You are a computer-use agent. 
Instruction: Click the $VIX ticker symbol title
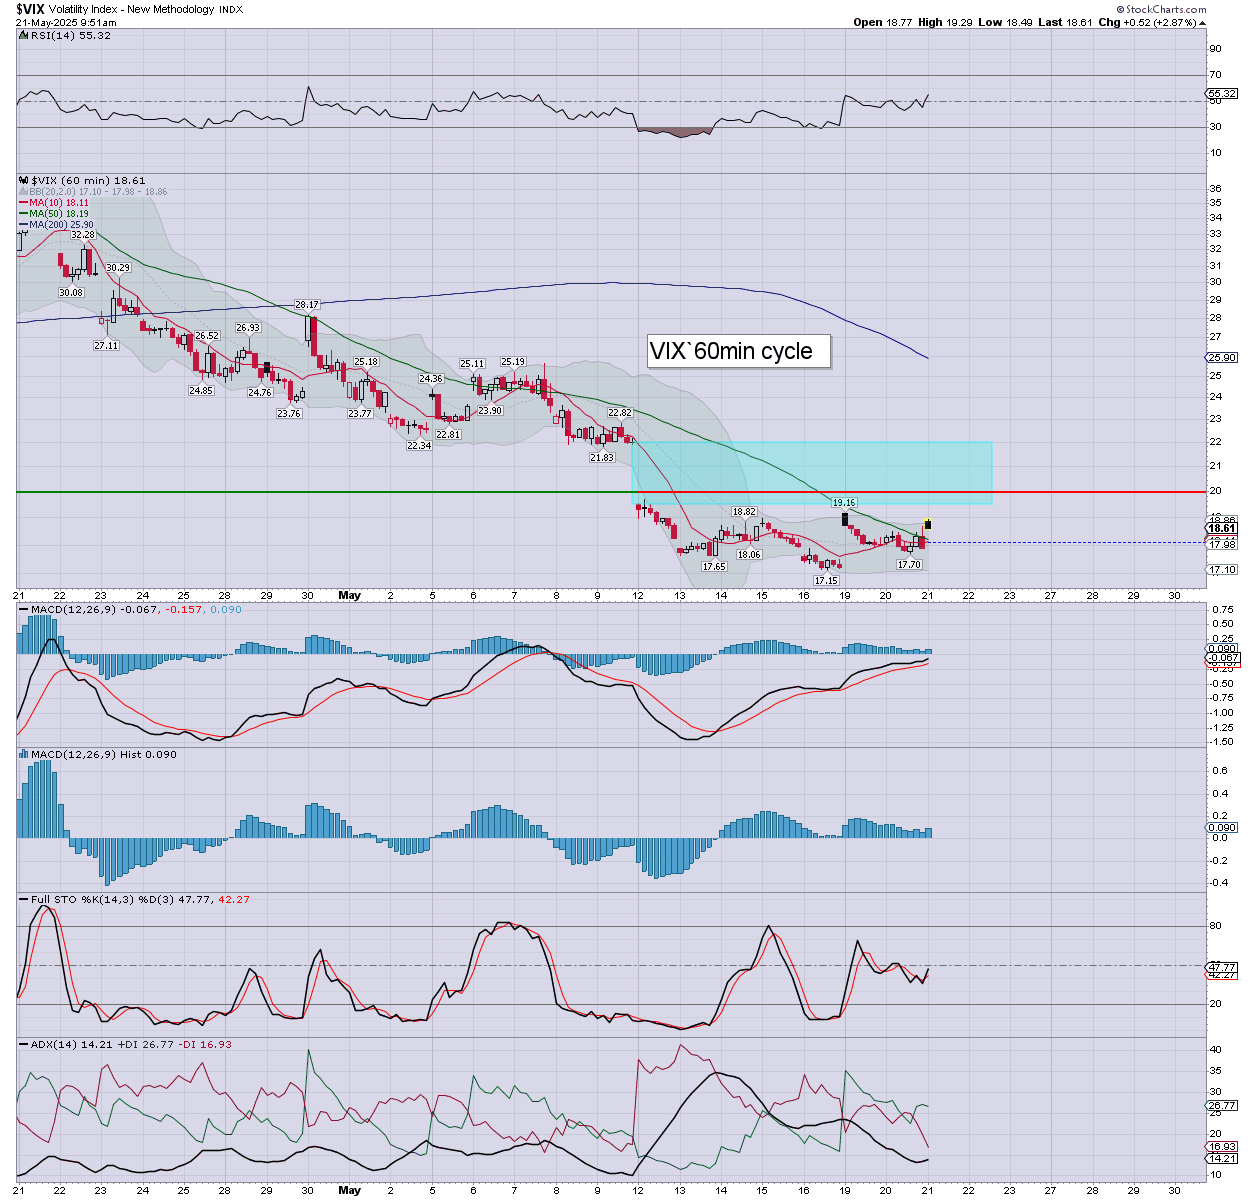click(31, 9)
